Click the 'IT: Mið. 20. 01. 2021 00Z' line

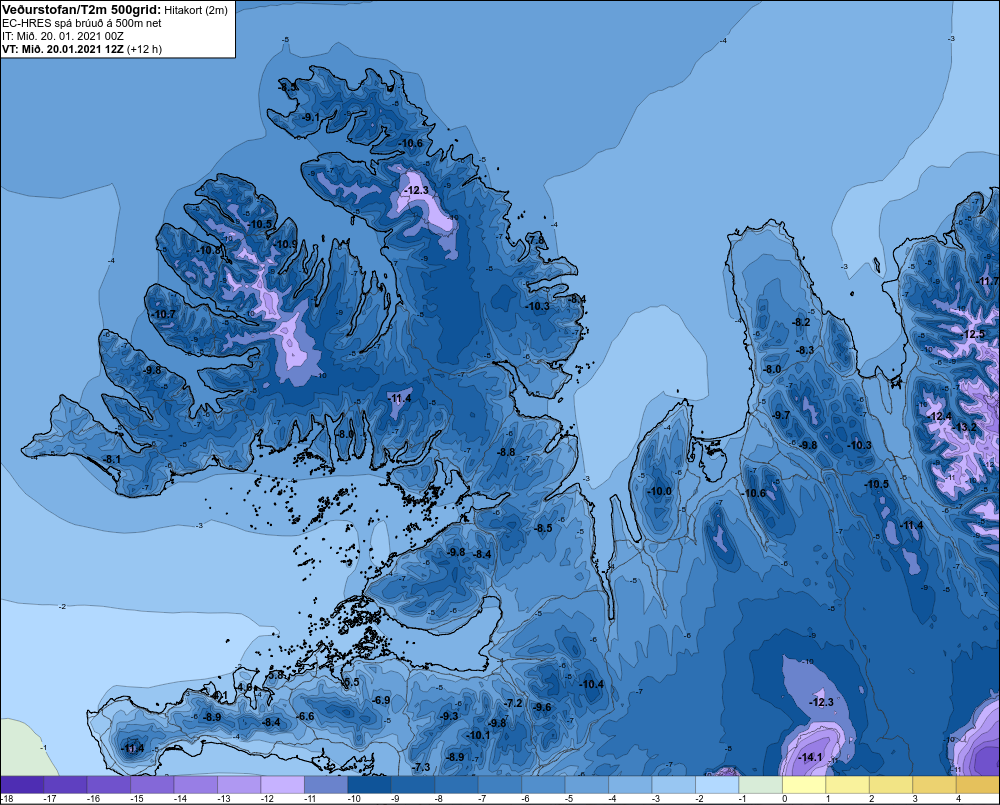(x=62, y=36)
